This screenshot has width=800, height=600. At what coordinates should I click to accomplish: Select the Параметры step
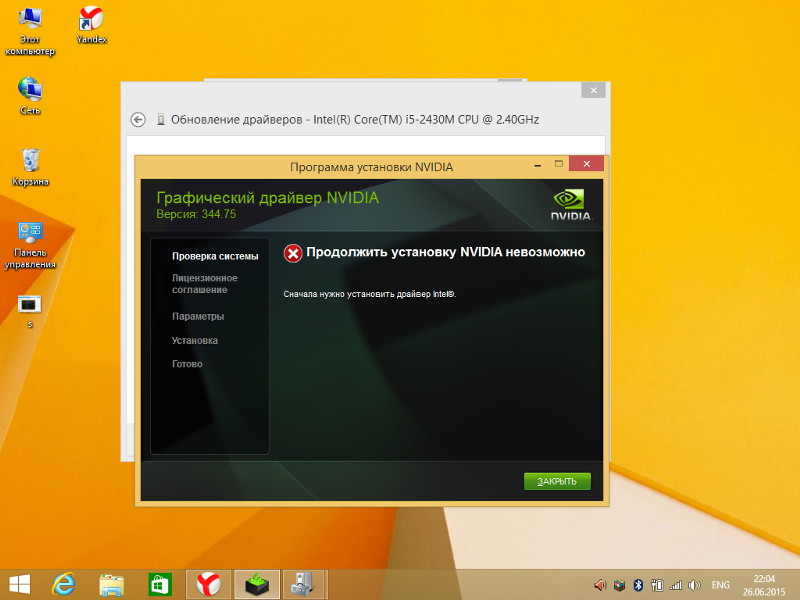pyautogui.click(x=198, y=316)
